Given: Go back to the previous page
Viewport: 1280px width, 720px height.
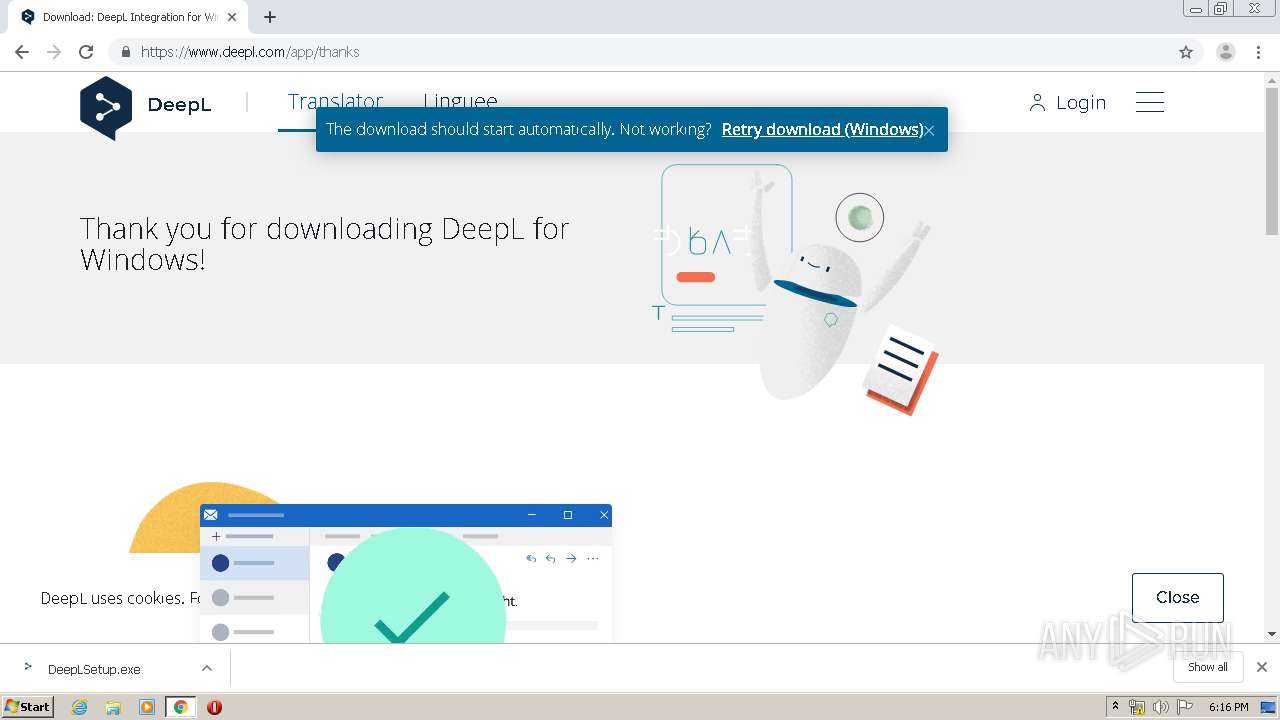Looking at the screenshot, I should [x=22, y=52].
